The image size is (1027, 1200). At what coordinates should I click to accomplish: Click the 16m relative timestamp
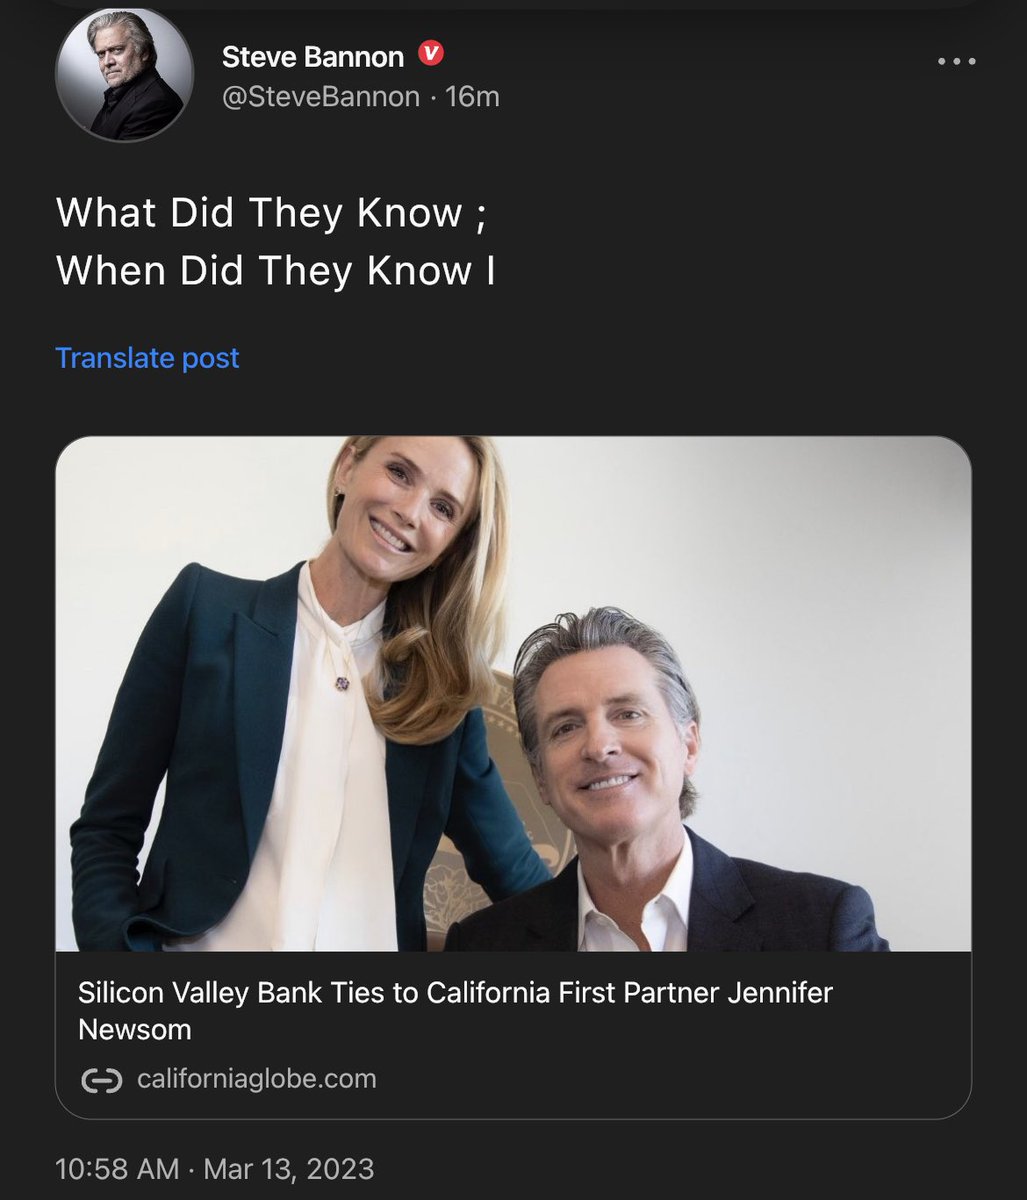coord(472,97)
